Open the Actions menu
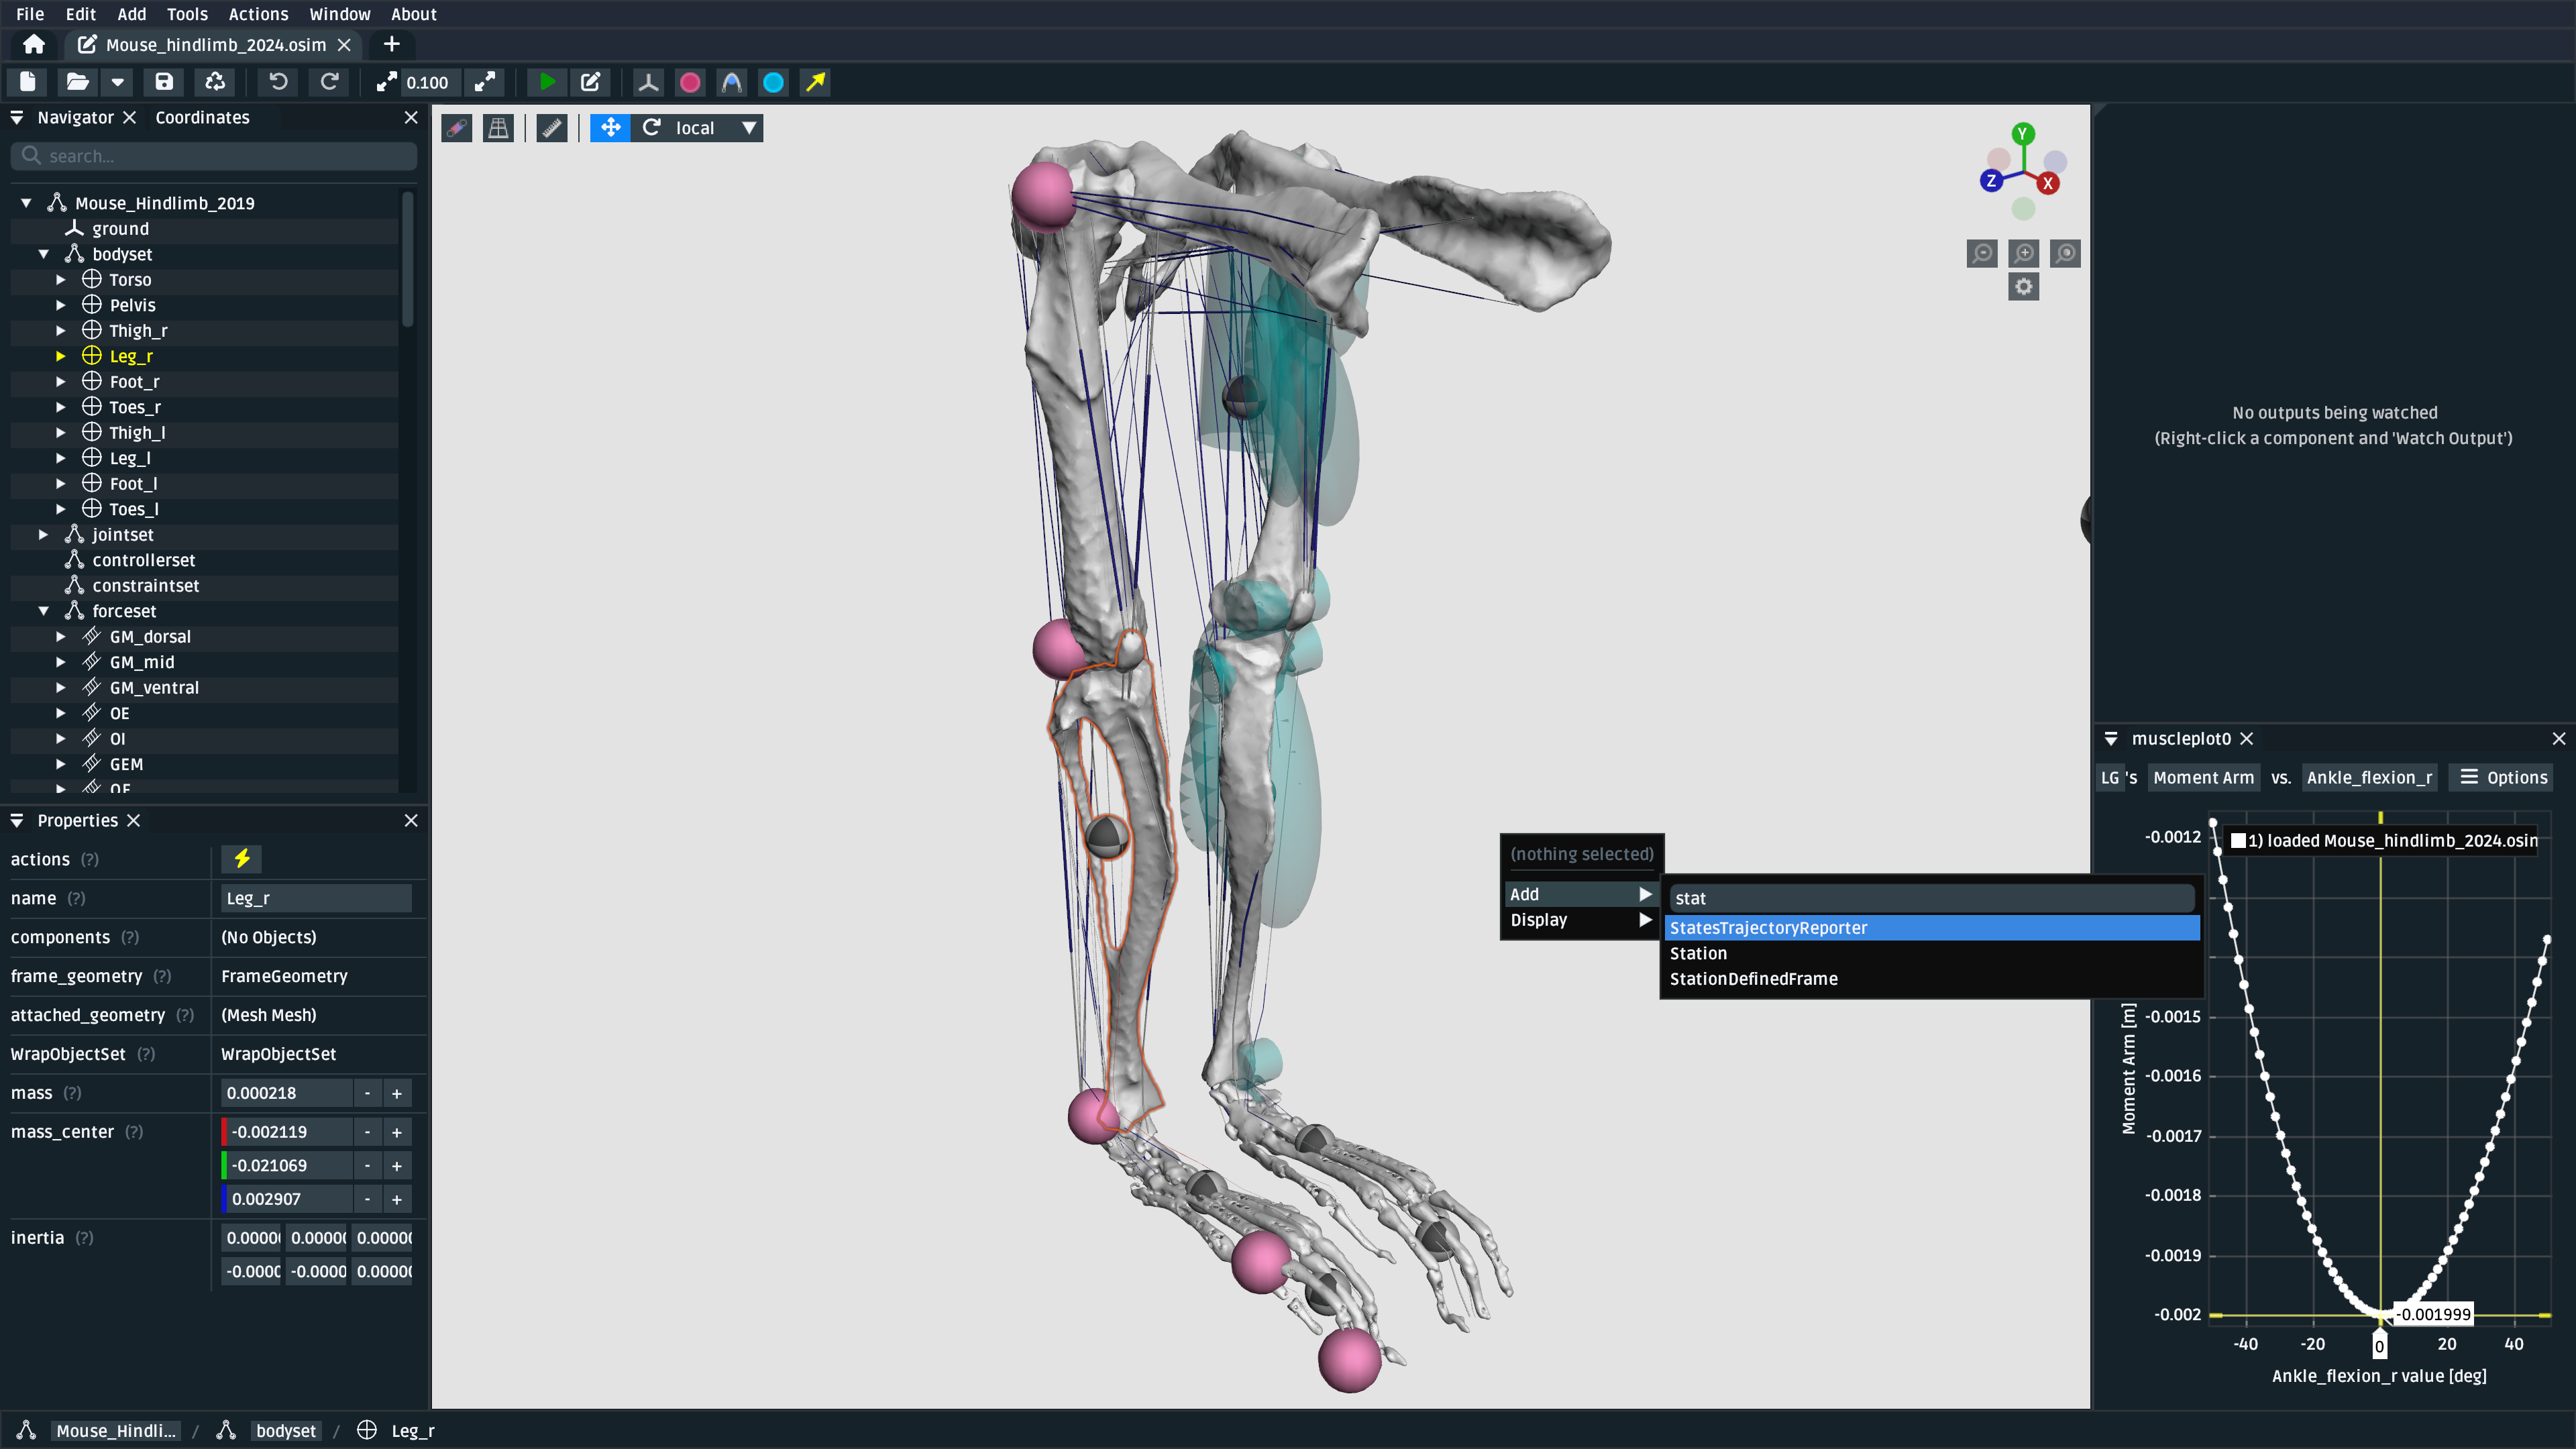This screenshot has width=2576, height=1449. [258, 14]
